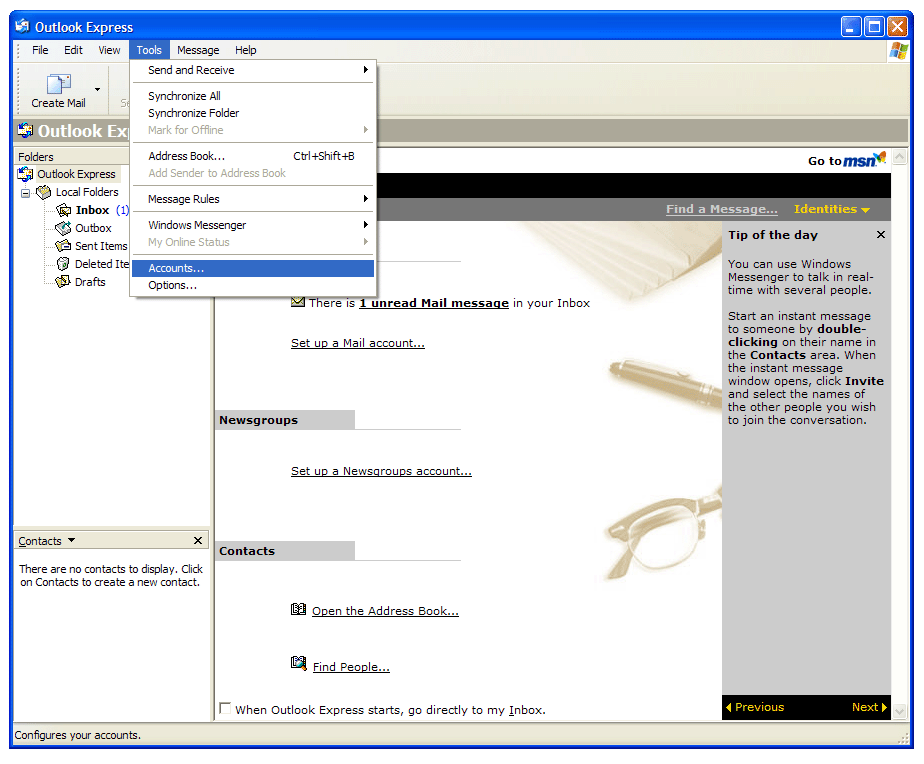Show the Previous tip

click(755, 707)
